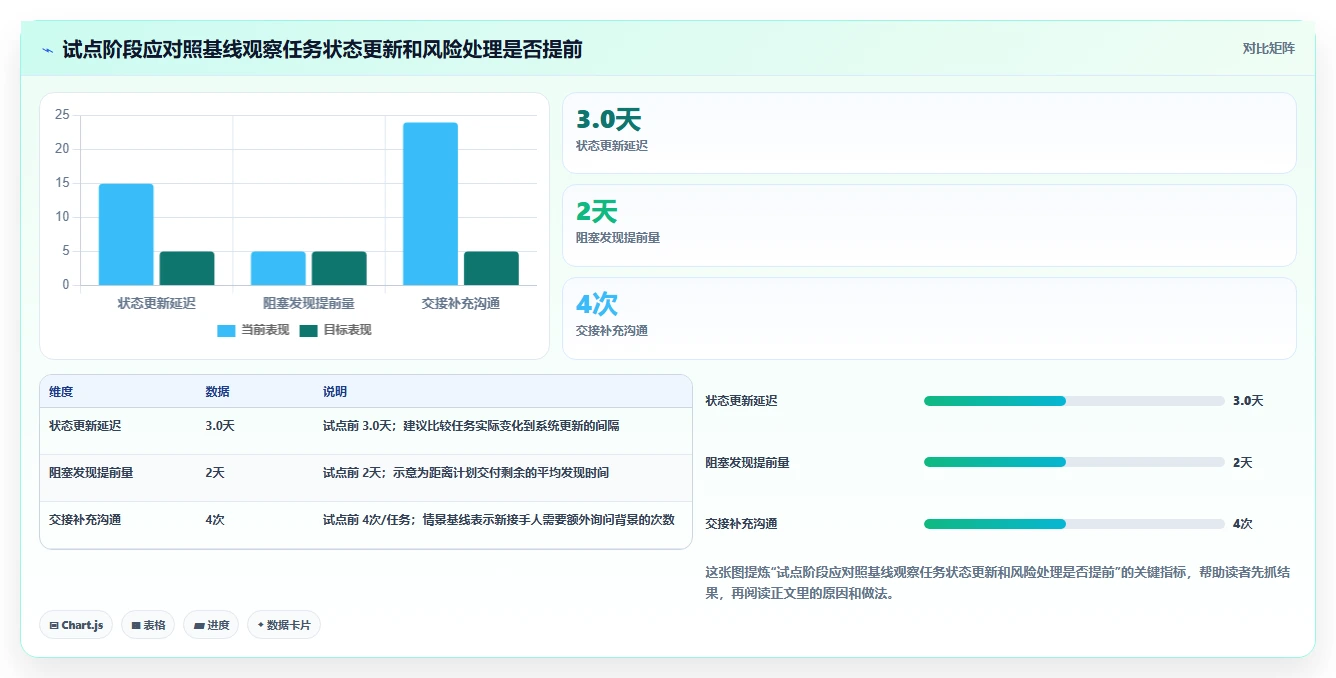This screenshot has height=678, width=1336.
Task: Click the 状态更新延迟 x-axis label in chart
Action: tap(156, 303)
